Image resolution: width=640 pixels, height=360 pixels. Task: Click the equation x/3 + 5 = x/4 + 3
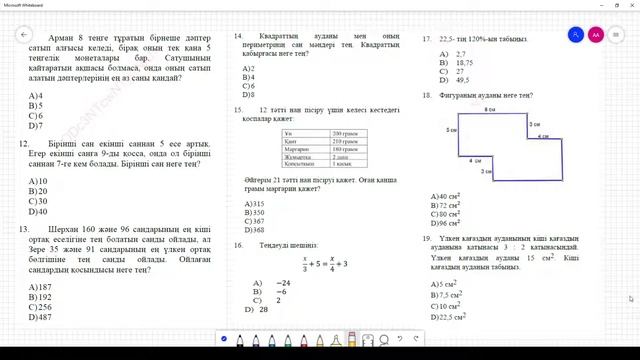[325, 264]
